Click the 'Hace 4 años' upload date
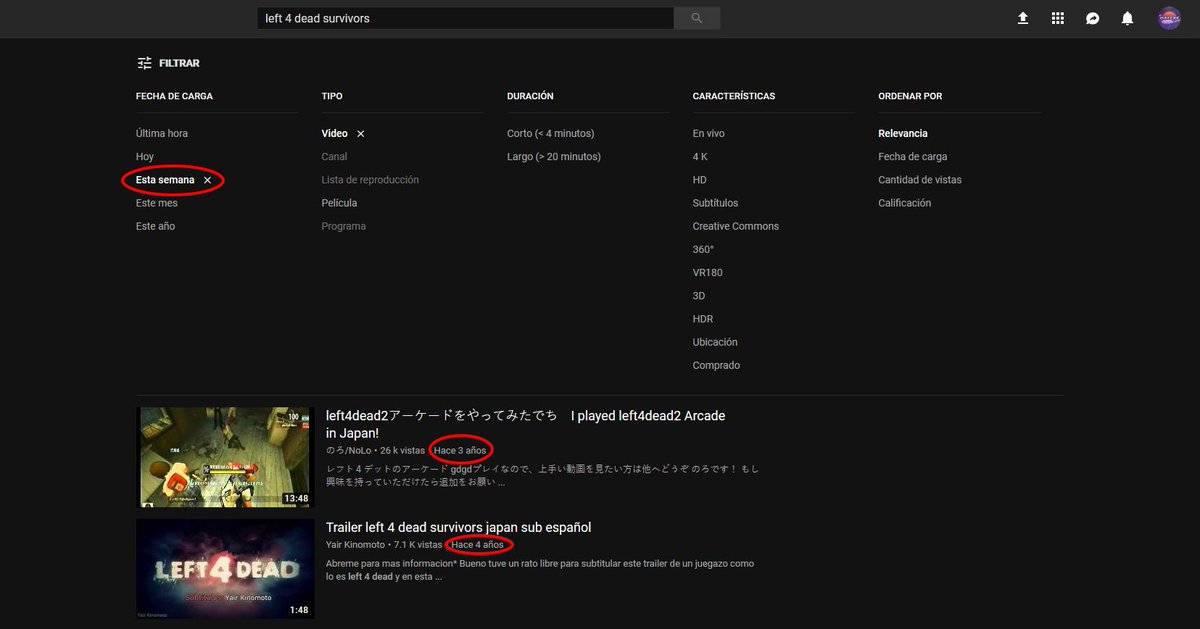 (x=478, y=545)
